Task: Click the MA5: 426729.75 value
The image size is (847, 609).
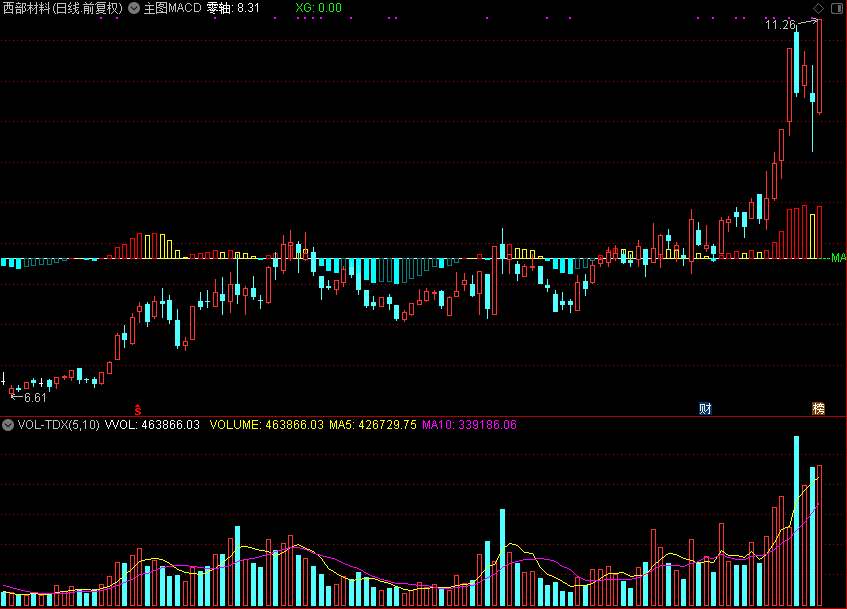Action: (x=373, y=425)
